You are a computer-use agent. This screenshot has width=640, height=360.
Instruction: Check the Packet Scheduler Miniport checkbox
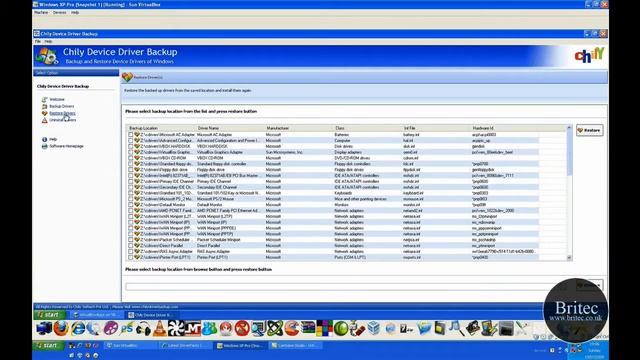pos(131,240)
